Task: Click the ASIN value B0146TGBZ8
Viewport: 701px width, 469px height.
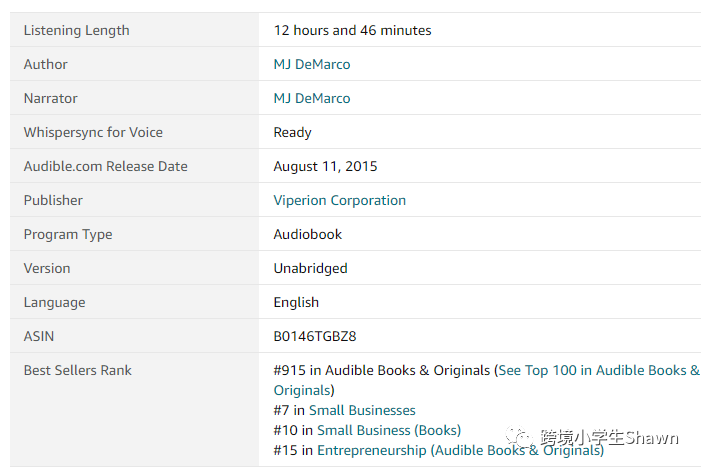Action: click(x=315, y=336)
